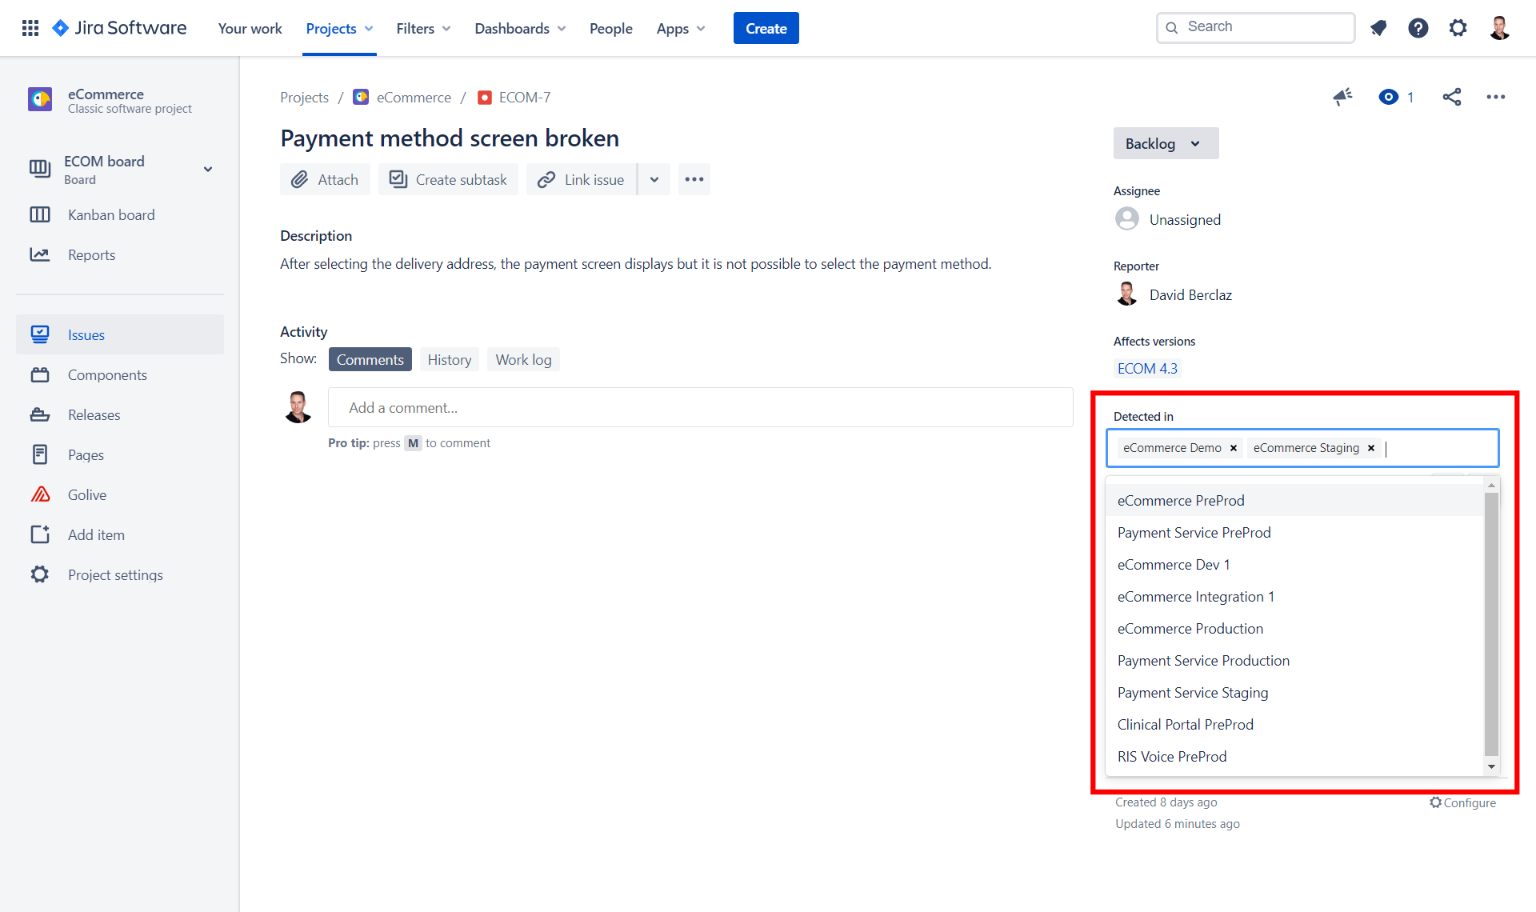Click the Create button

[x=765, y=28]
